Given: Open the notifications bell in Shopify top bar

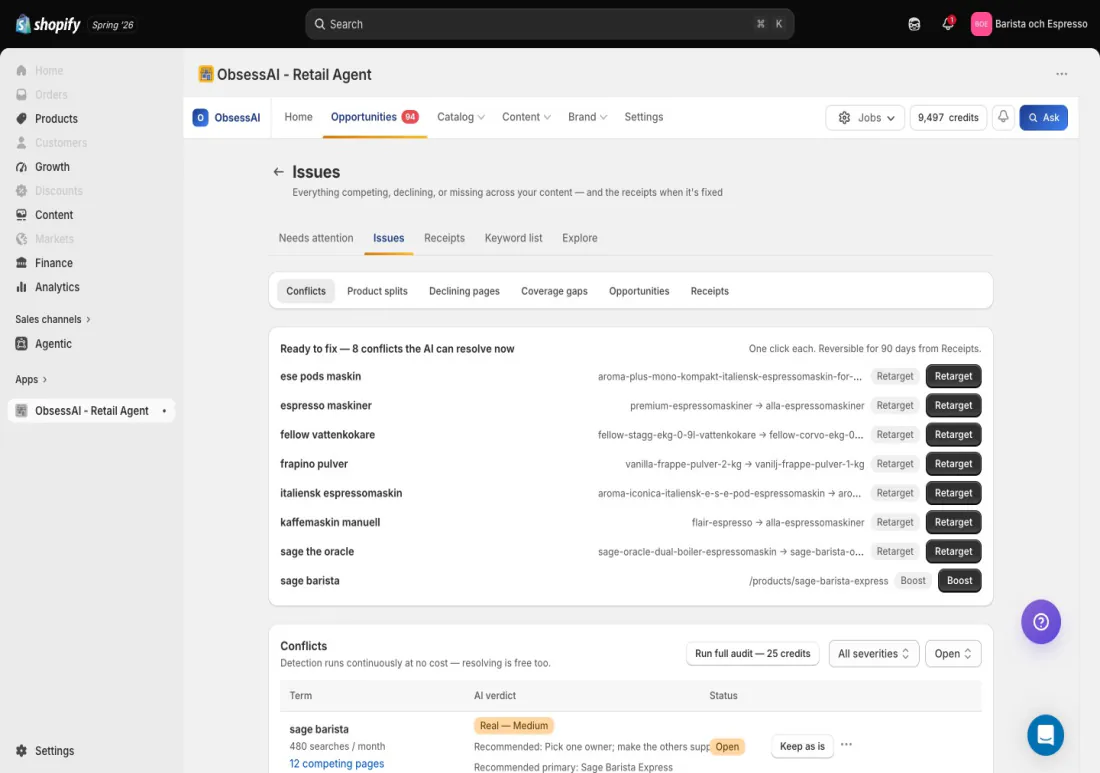Looking at the screenshot, I should pos(948,24).
